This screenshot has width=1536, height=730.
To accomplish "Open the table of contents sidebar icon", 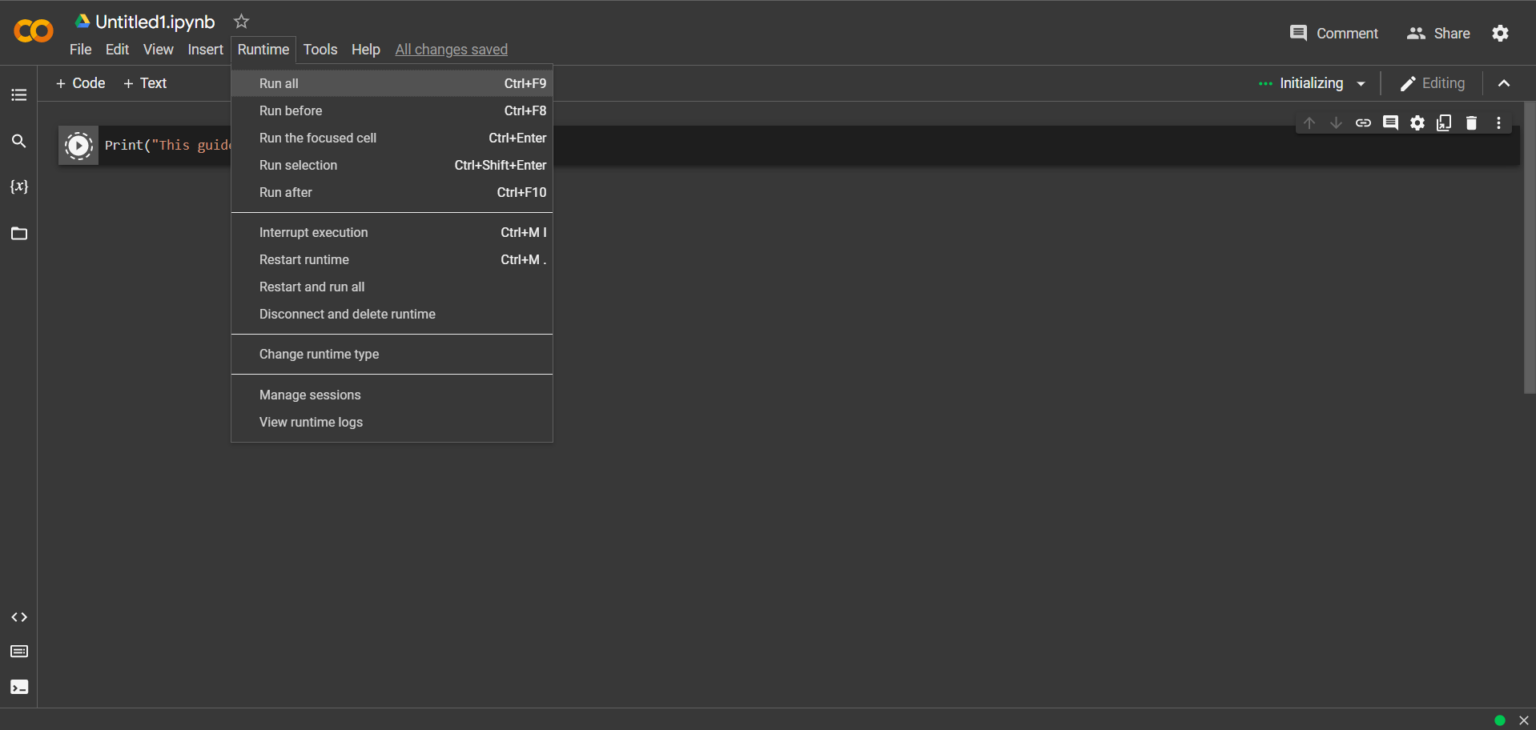I will pyautogui.click(x=19, y=95).
